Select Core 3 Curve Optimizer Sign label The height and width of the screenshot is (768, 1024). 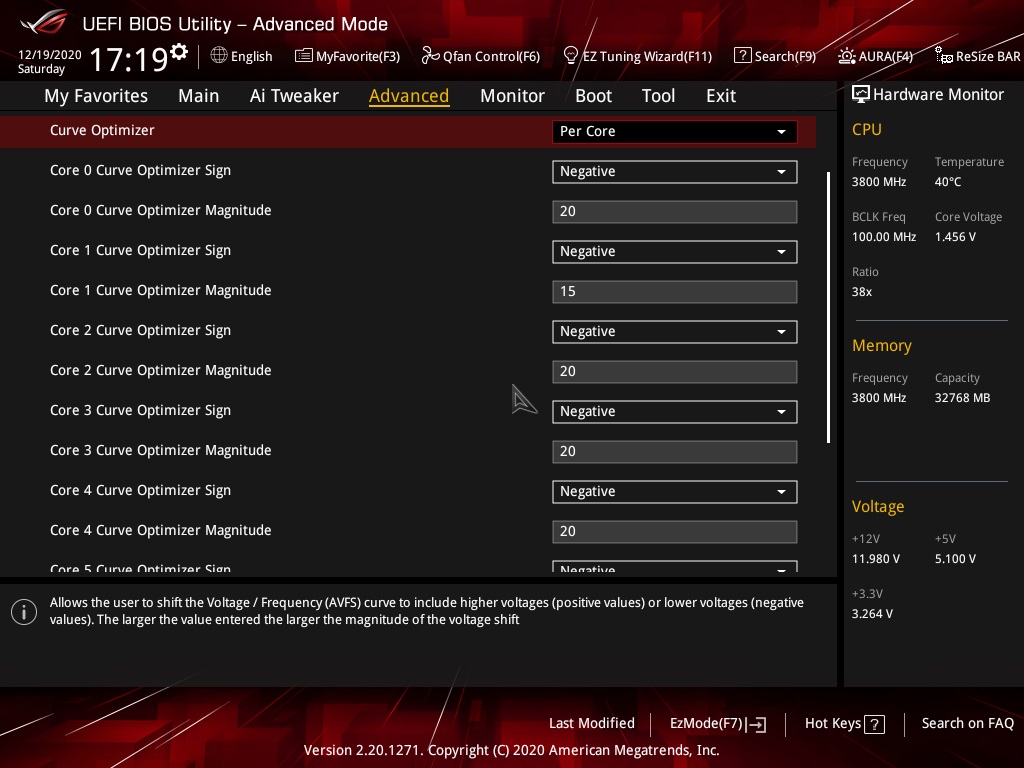click(140, 411)
